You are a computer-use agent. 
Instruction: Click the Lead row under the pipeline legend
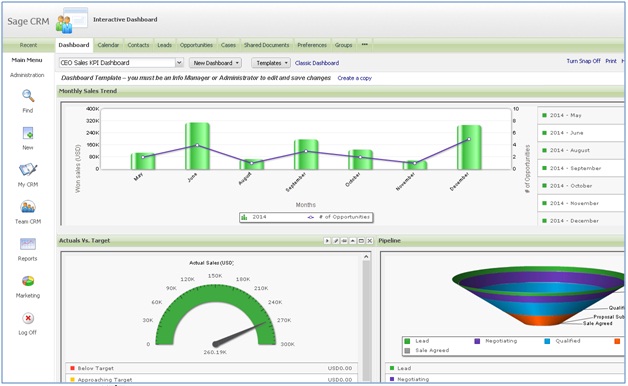pyautogui.click(x=505, y=368)
